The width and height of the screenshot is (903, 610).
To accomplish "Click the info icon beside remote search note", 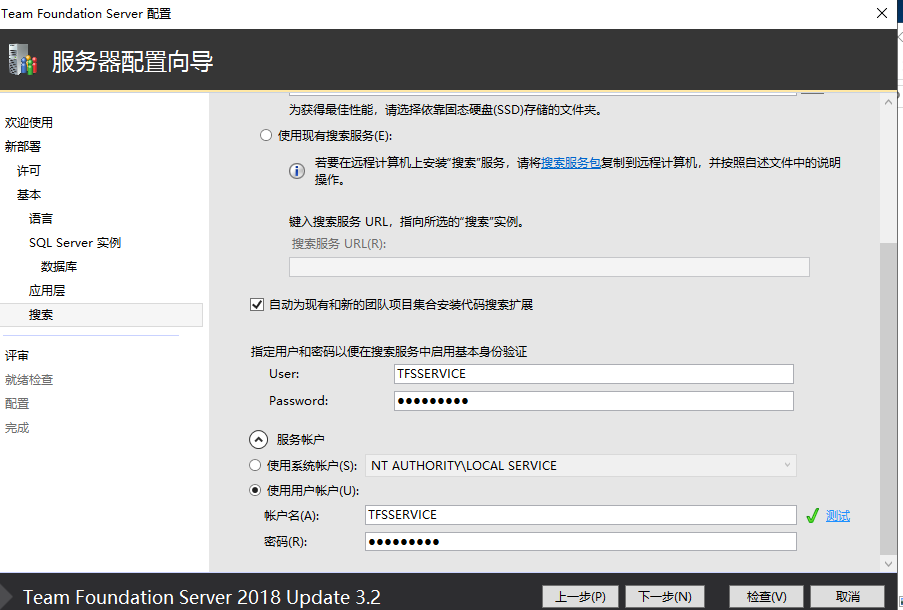I will (x=297, y=171).
